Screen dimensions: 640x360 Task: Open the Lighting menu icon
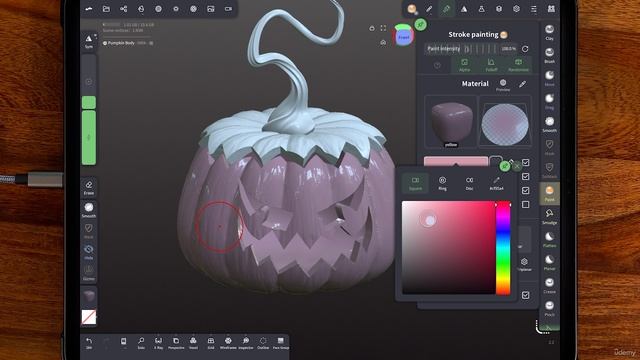click(x=176, y=9)
